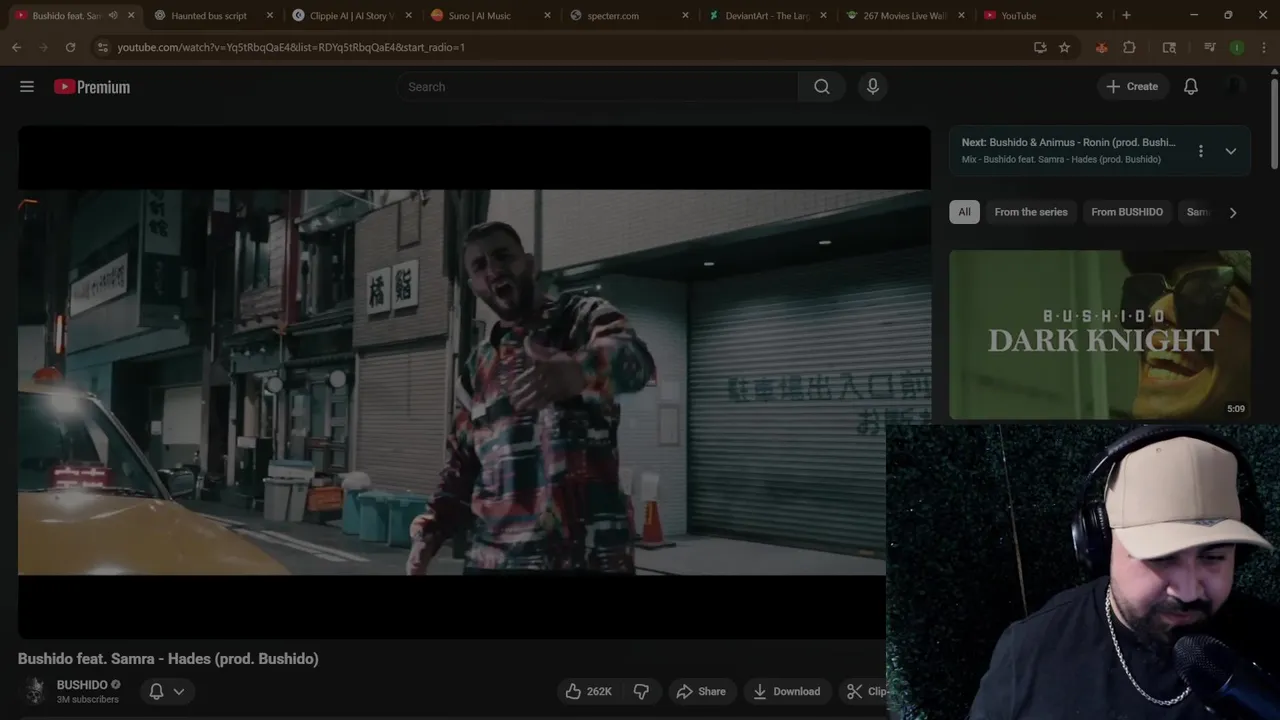
Task: Open BUSHIDO channel avatar
Action: tap(35, 691)
